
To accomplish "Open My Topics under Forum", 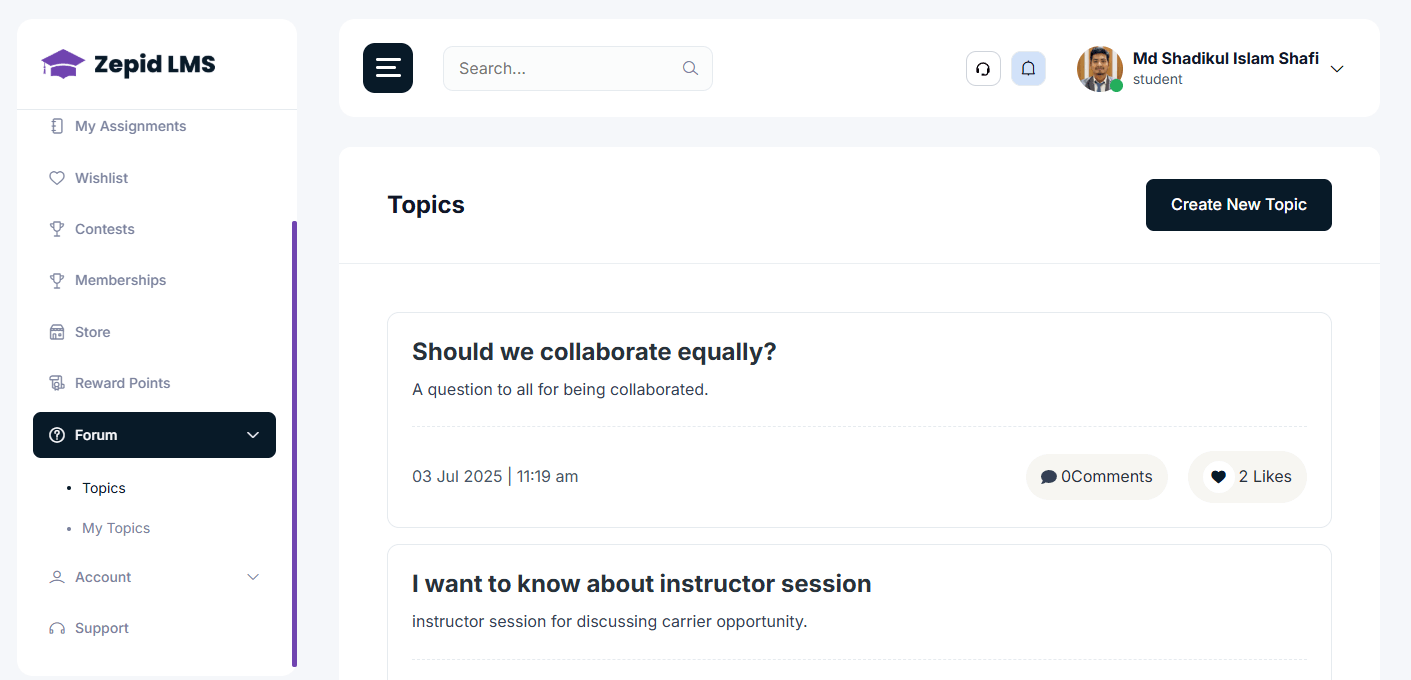I will pyautogui.click(x=115, y=528).
